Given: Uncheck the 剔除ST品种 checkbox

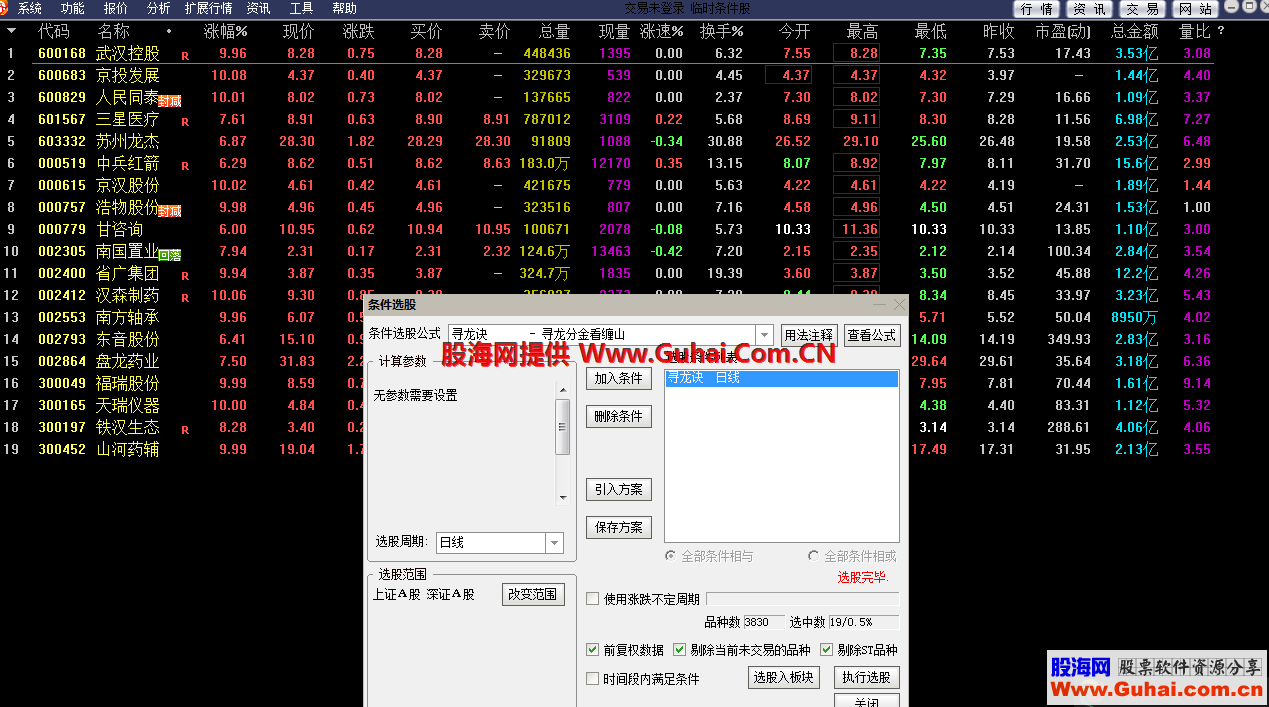Looking at the screenshot, I should point(827,650).
